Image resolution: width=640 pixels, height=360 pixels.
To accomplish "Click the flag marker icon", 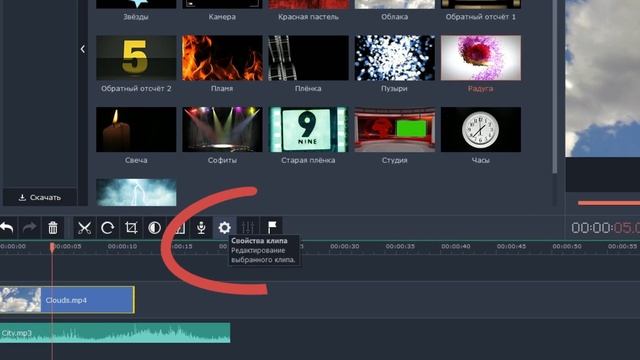I will 271,227.
